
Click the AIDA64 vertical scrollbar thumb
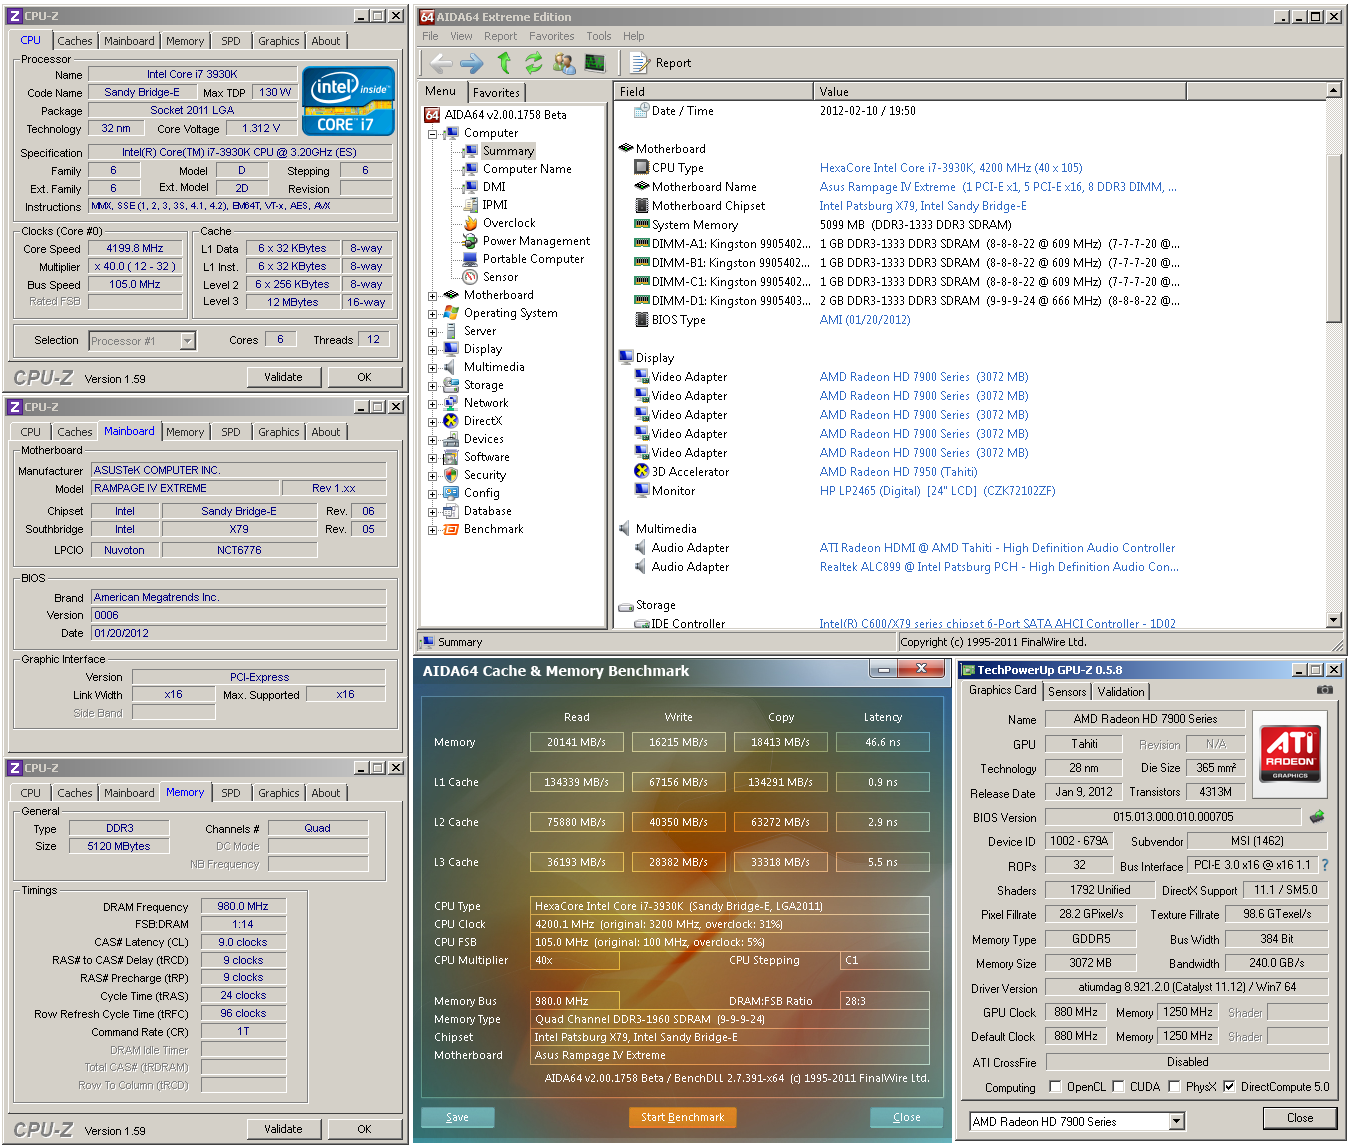1333,238
